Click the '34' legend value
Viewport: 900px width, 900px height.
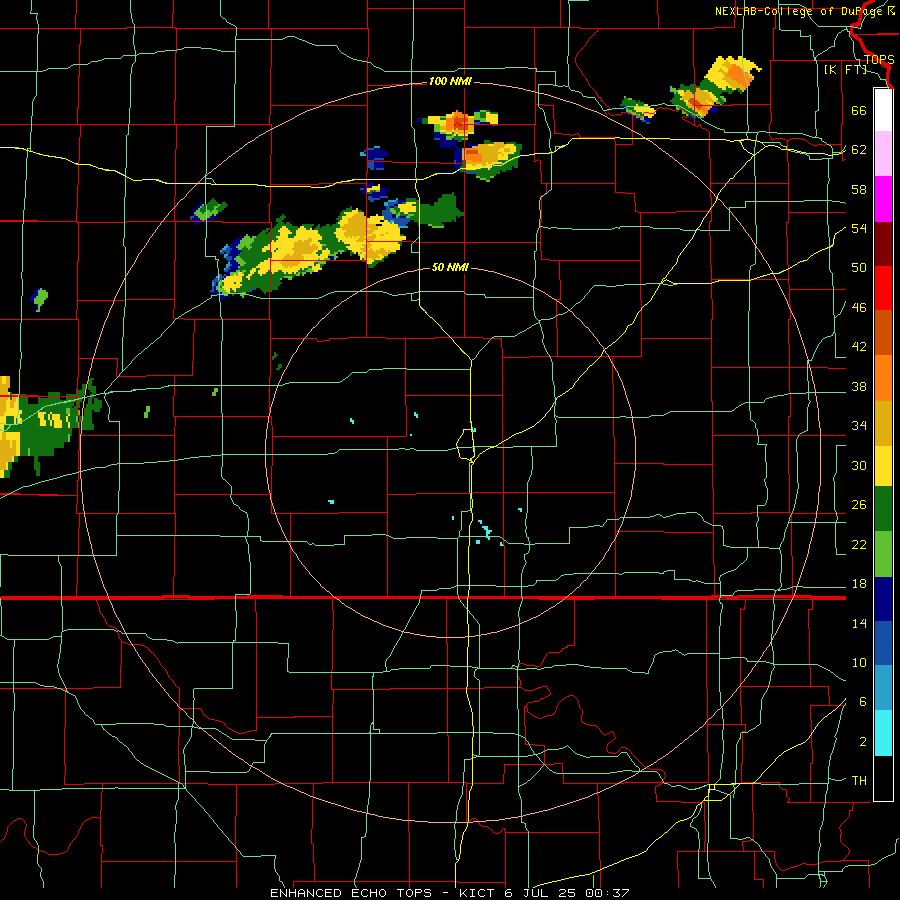pos(859,426)
